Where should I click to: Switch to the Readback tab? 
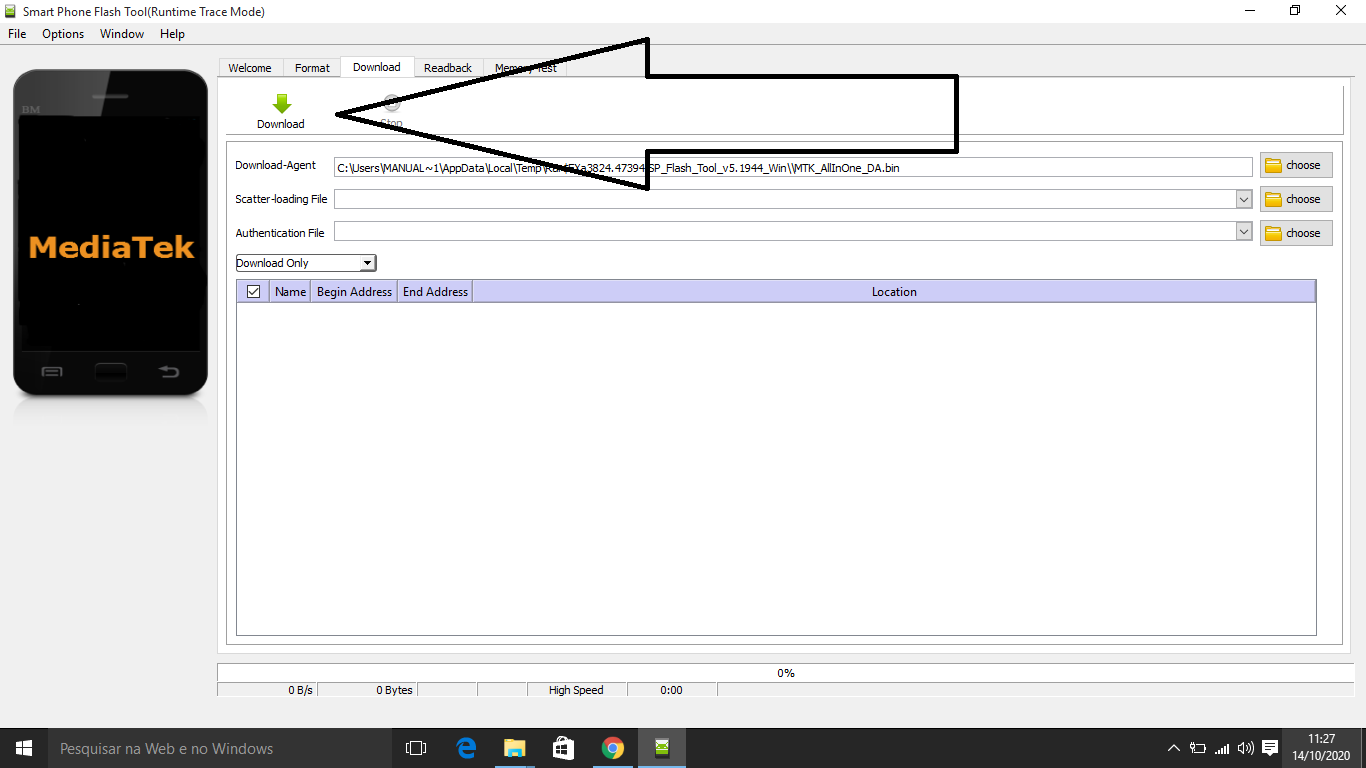(448, 68)
